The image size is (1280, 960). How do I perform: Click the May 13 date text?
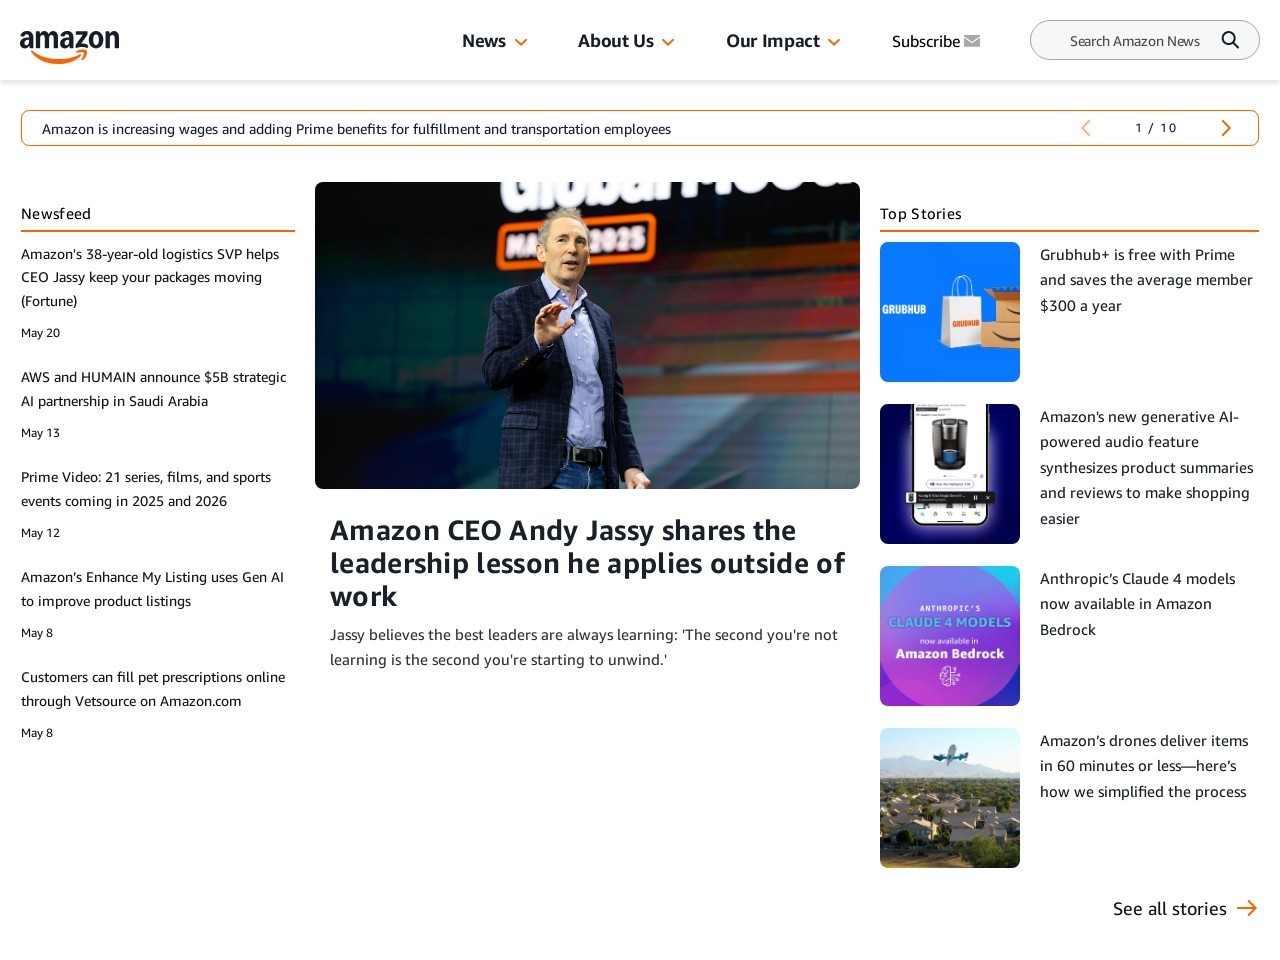click(x=40, y=433)
